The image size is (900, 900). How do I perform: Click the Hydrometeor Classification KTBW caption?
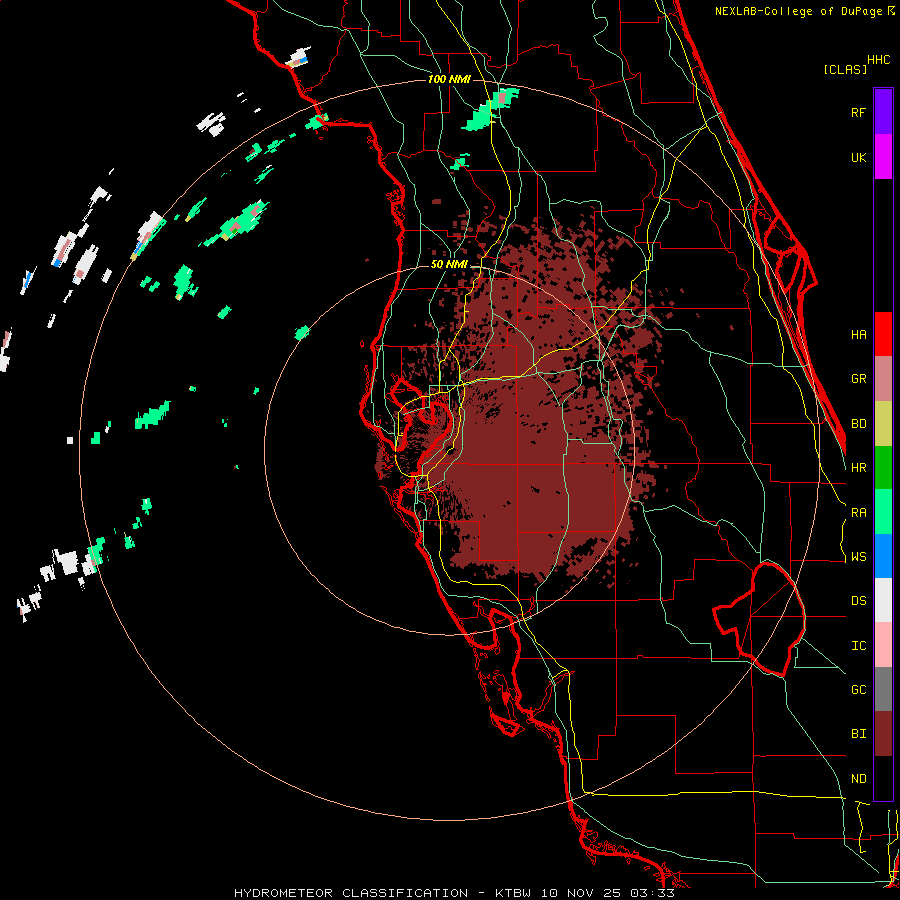click(454, 893)
